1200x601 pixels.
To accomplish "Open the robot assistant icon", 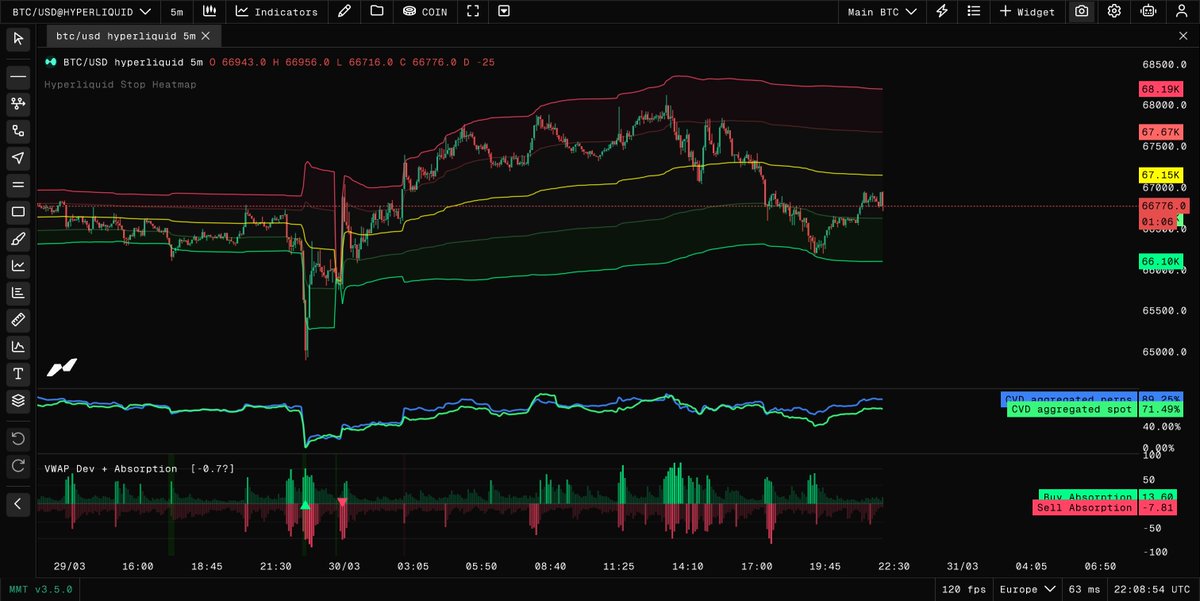I will coord(1147,11).
